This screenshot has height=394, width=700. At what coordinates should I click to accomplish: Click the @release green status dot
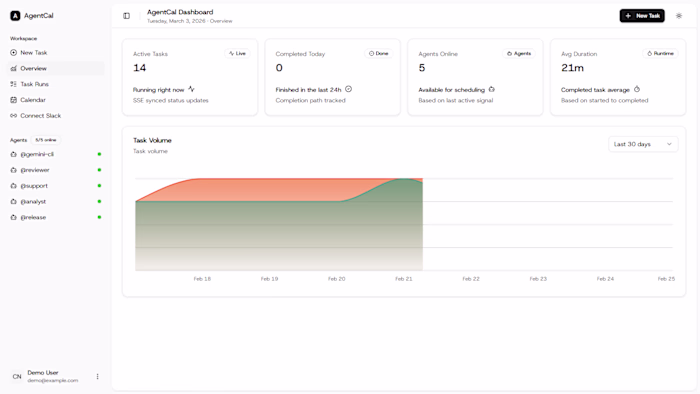(x=99, y=217)
